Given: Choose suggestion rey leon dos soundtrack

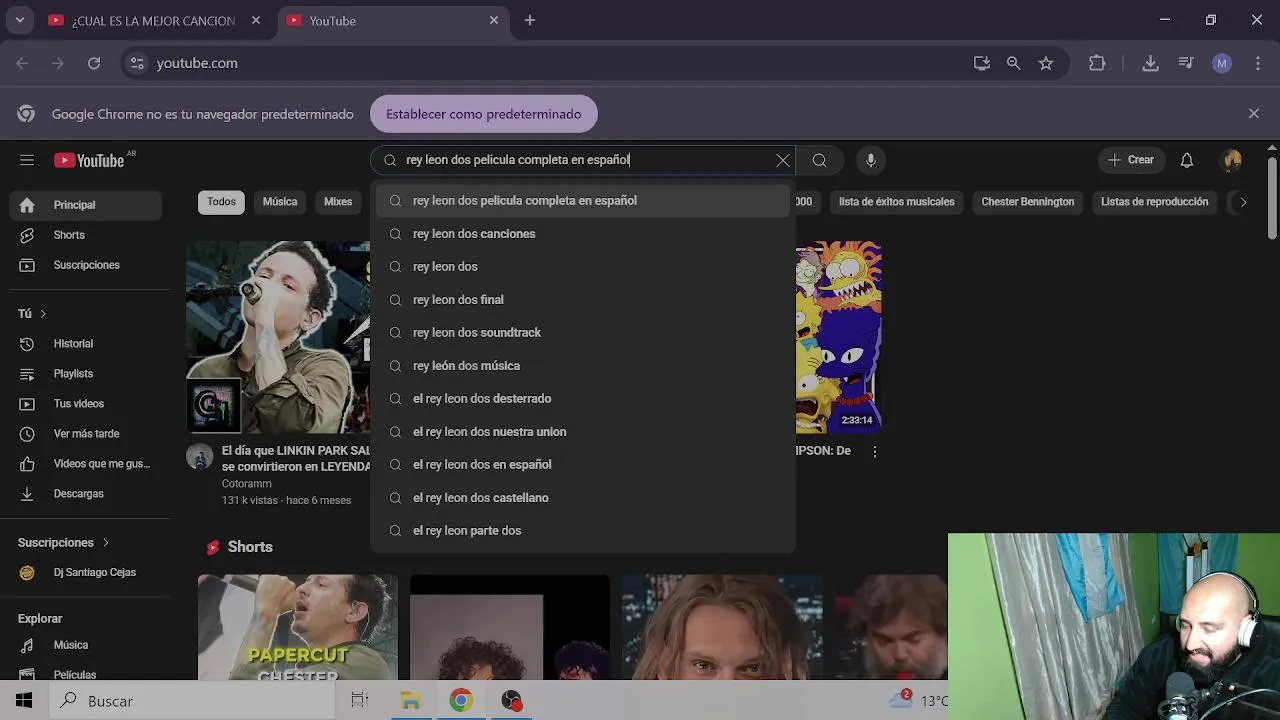Looking at the screenshot, I should [x=583, y=333].
